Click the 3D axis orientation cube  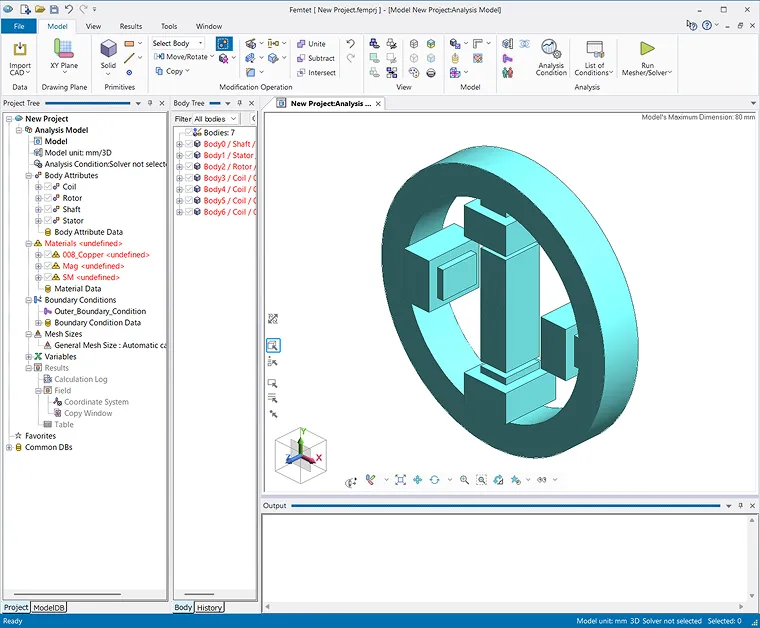pyautogui.click(x=301, y=455)
